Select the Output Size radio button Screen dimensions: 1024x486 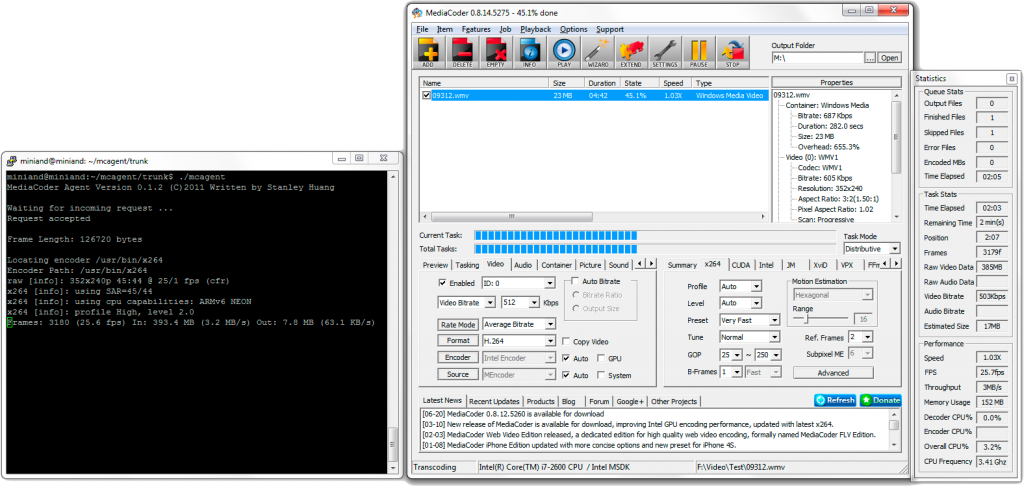[x=575, y=308]
